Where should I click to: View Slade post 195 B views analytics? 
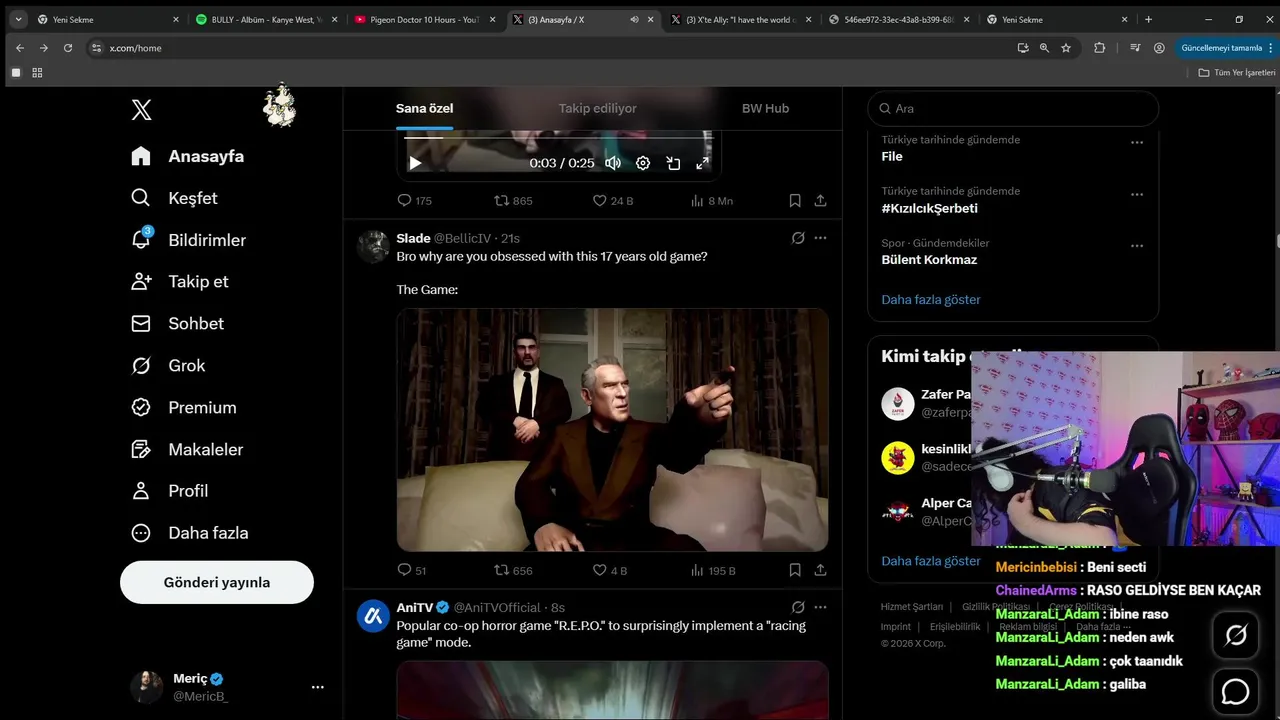tap(712, 570)
